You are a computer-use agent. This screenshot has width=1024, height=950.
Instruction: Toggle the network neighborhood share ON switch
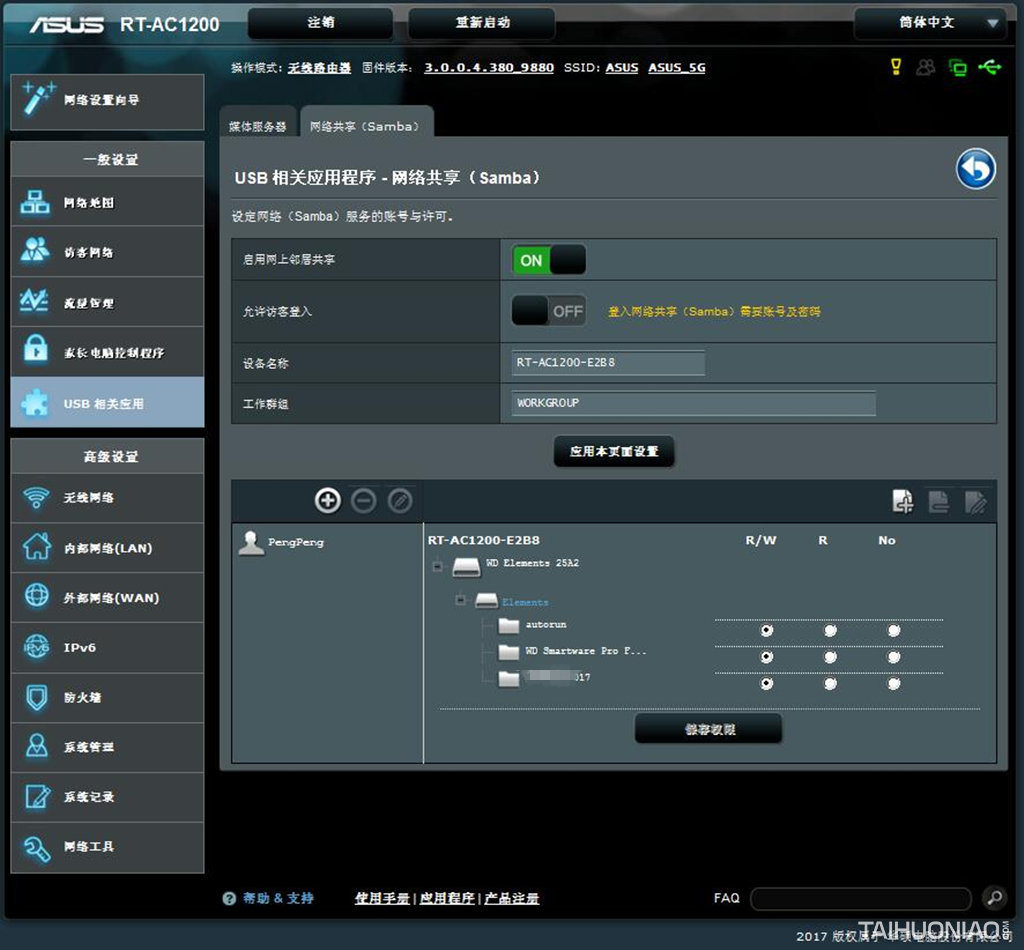click(549, 260)
